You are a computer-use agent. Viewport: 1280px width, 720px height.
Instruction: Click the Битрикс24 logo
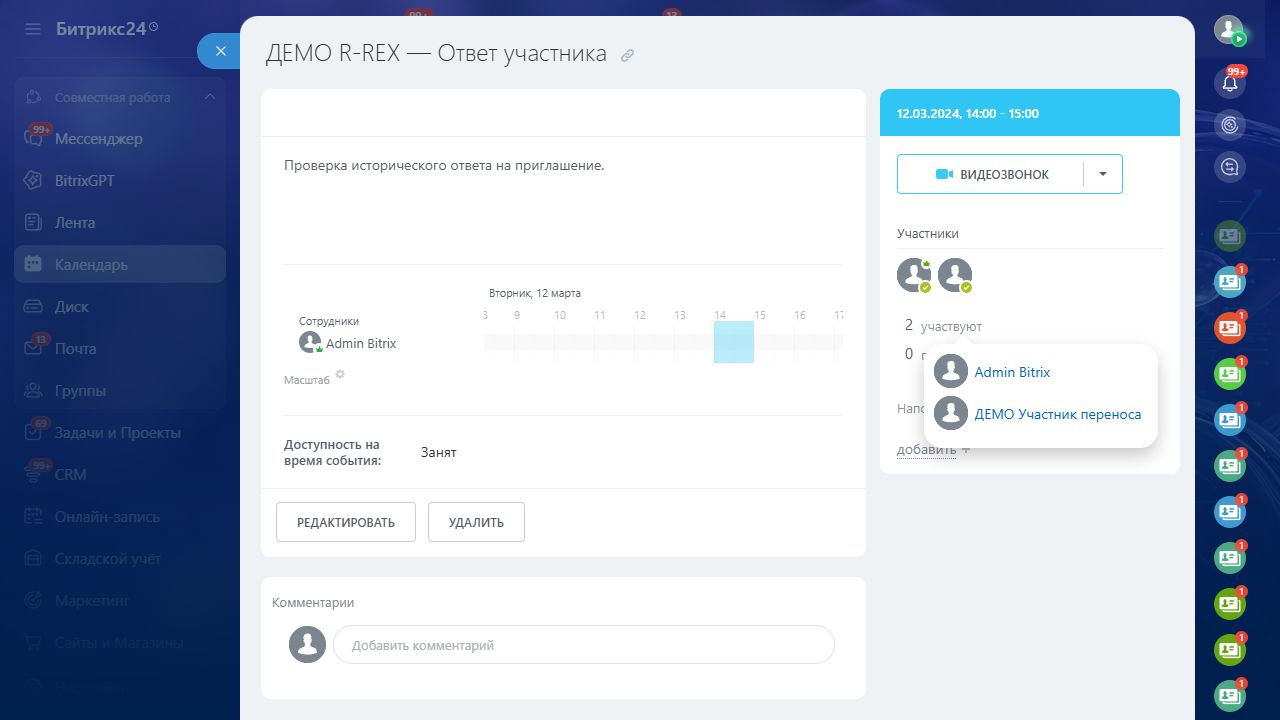point(107,29)
